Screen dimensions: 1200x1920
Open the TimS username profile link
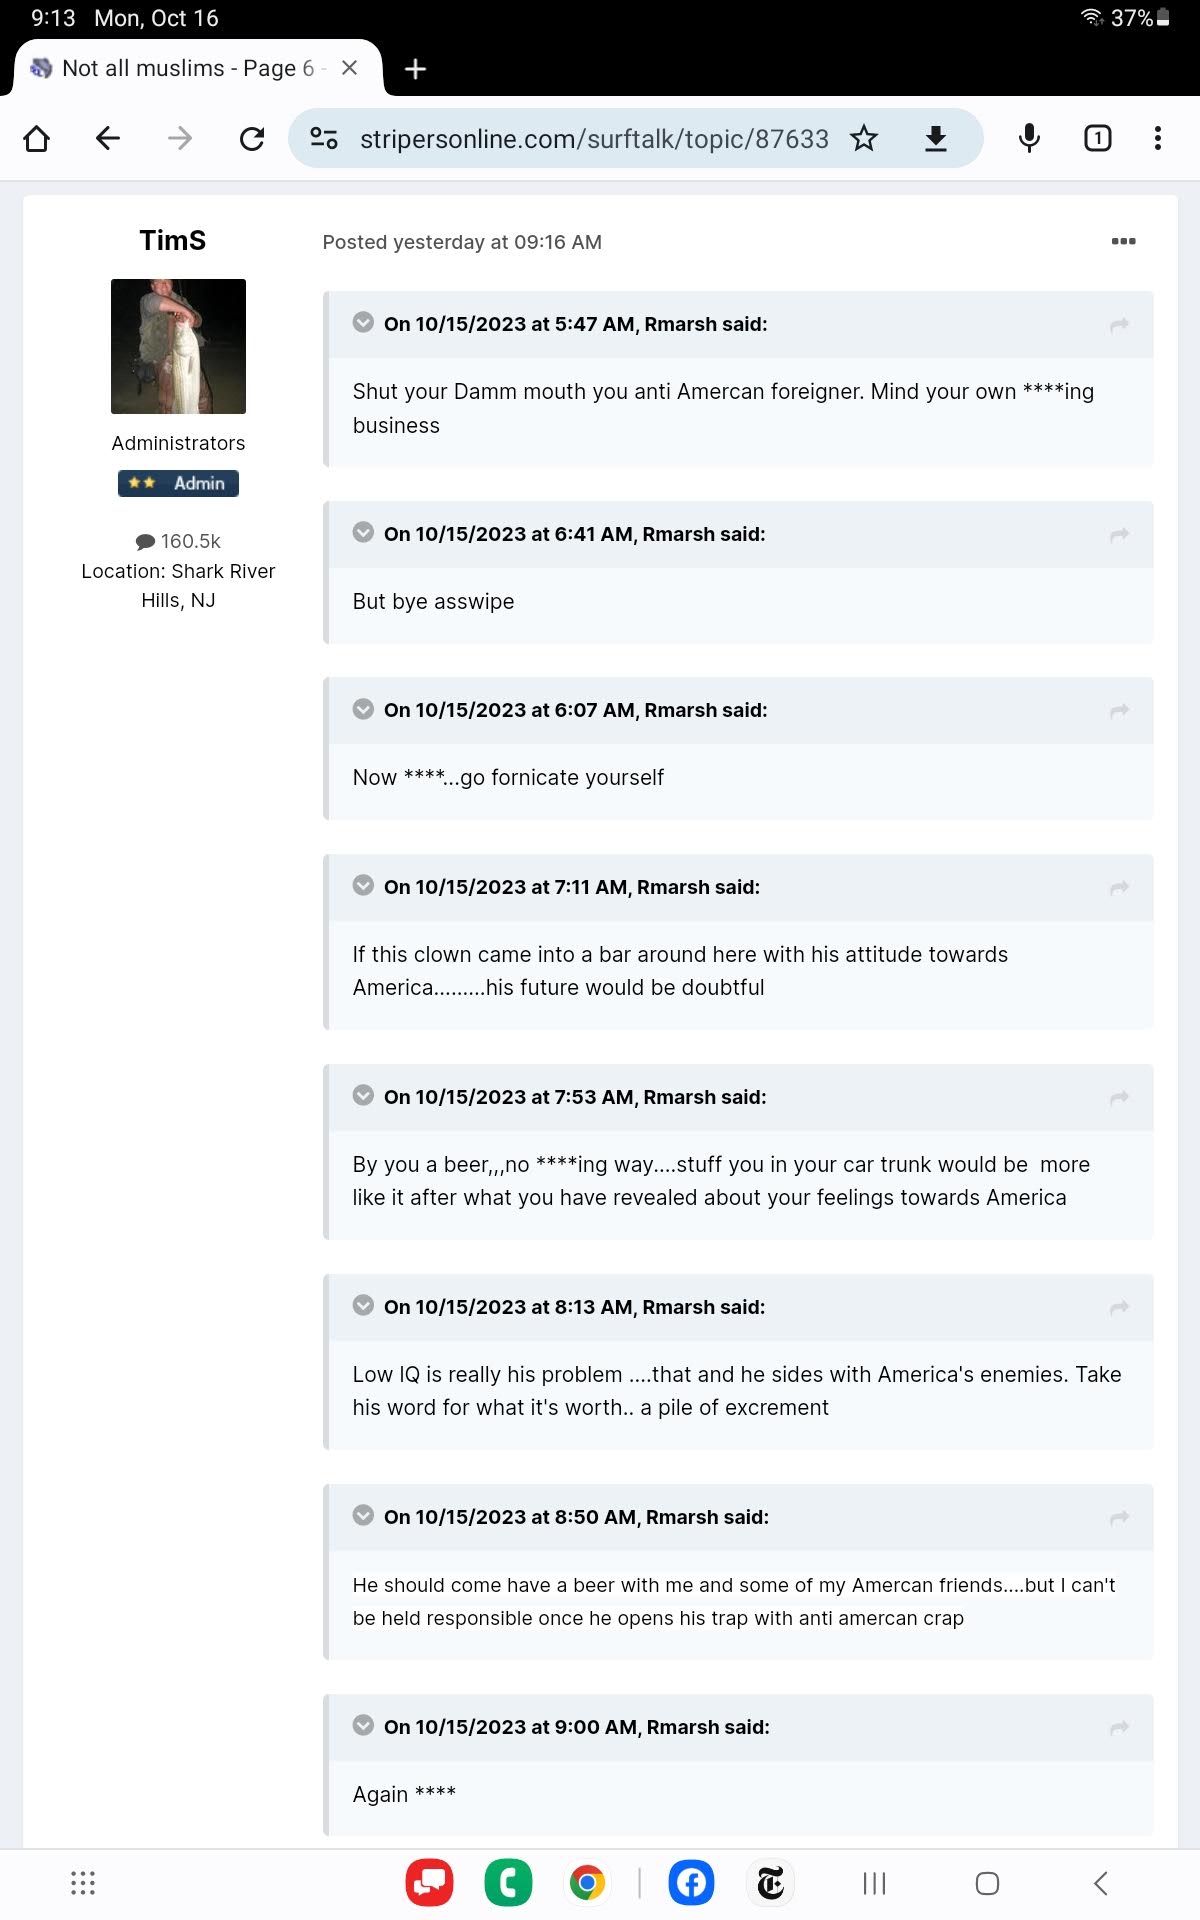click(173, 240)
